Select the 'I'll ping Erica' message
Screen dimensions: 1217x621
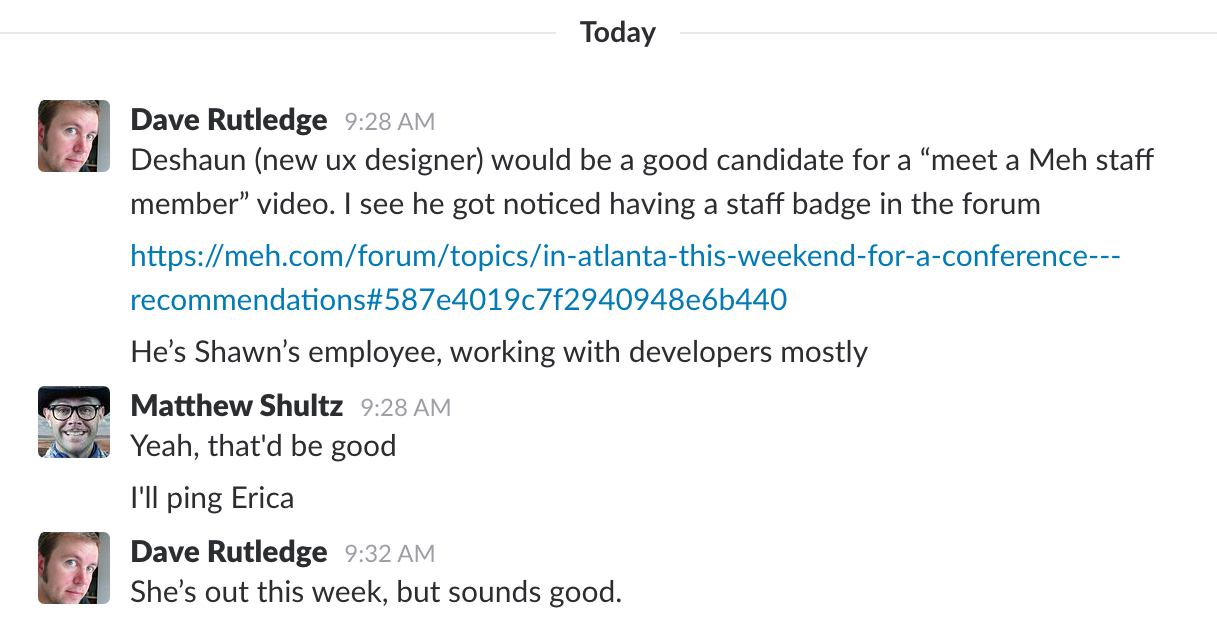(212, 497)
